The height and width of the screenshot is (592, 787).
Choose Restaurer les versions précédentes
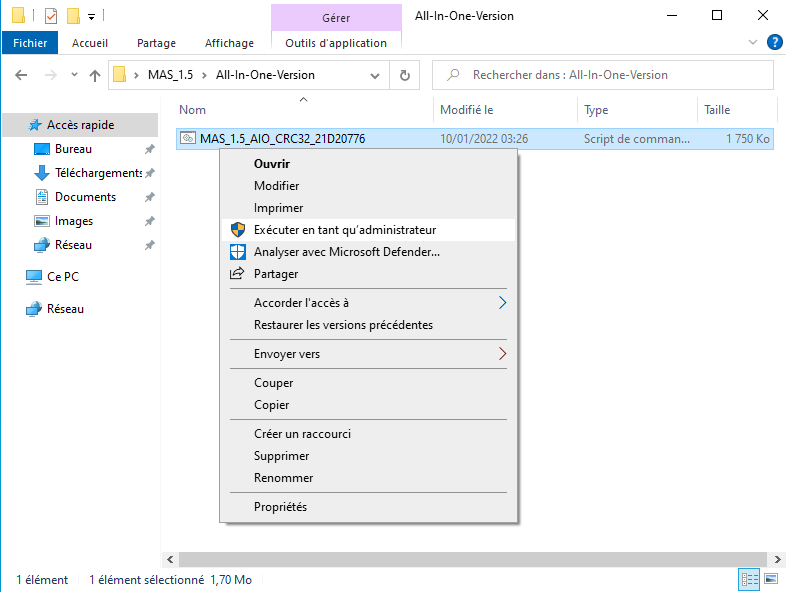point(368,325)
